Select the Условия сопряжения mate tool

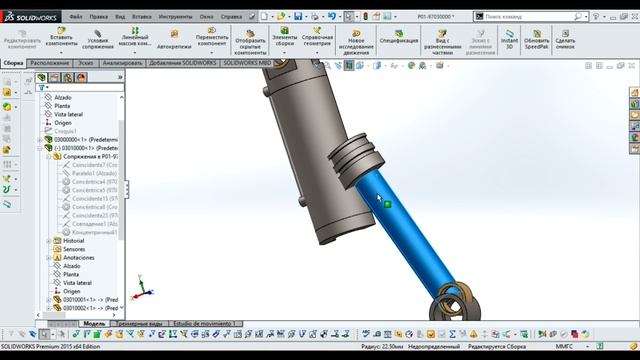pyautogui.click(x=98, y=39)
